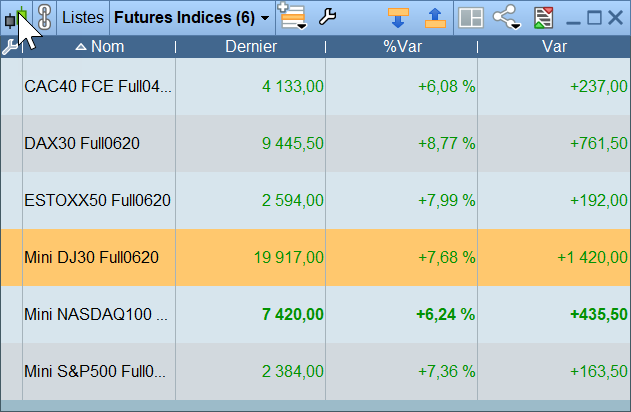Open the Listes menu
This screenshot has width=631, height=412.
tap(83, 18)
